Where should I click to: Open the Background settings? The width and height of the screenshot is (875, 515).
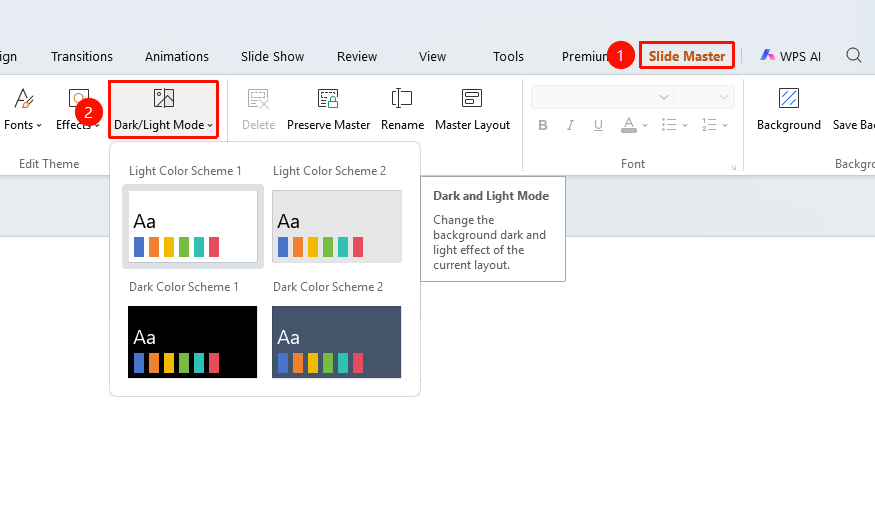pyautogui.click(x=789, y=109)
